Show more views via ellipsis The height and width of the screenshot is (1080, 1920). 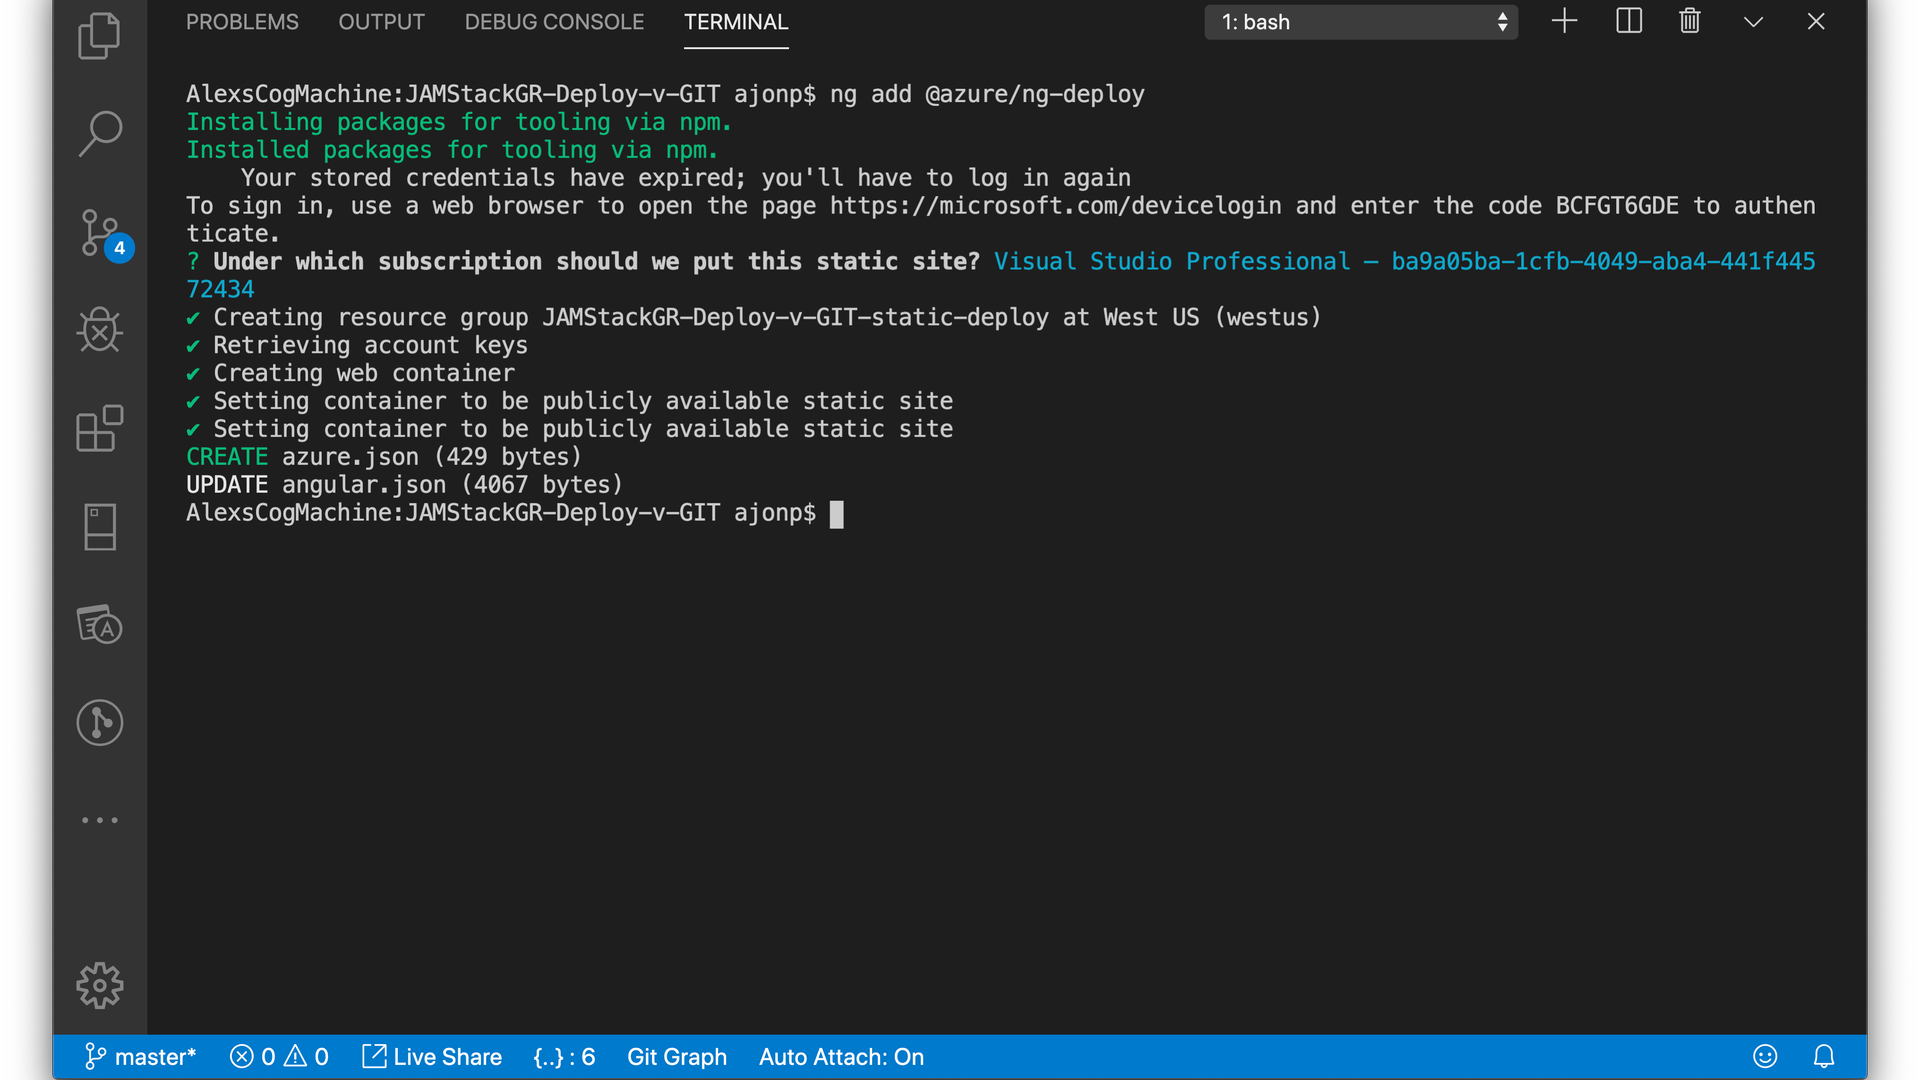coord(99,820)
